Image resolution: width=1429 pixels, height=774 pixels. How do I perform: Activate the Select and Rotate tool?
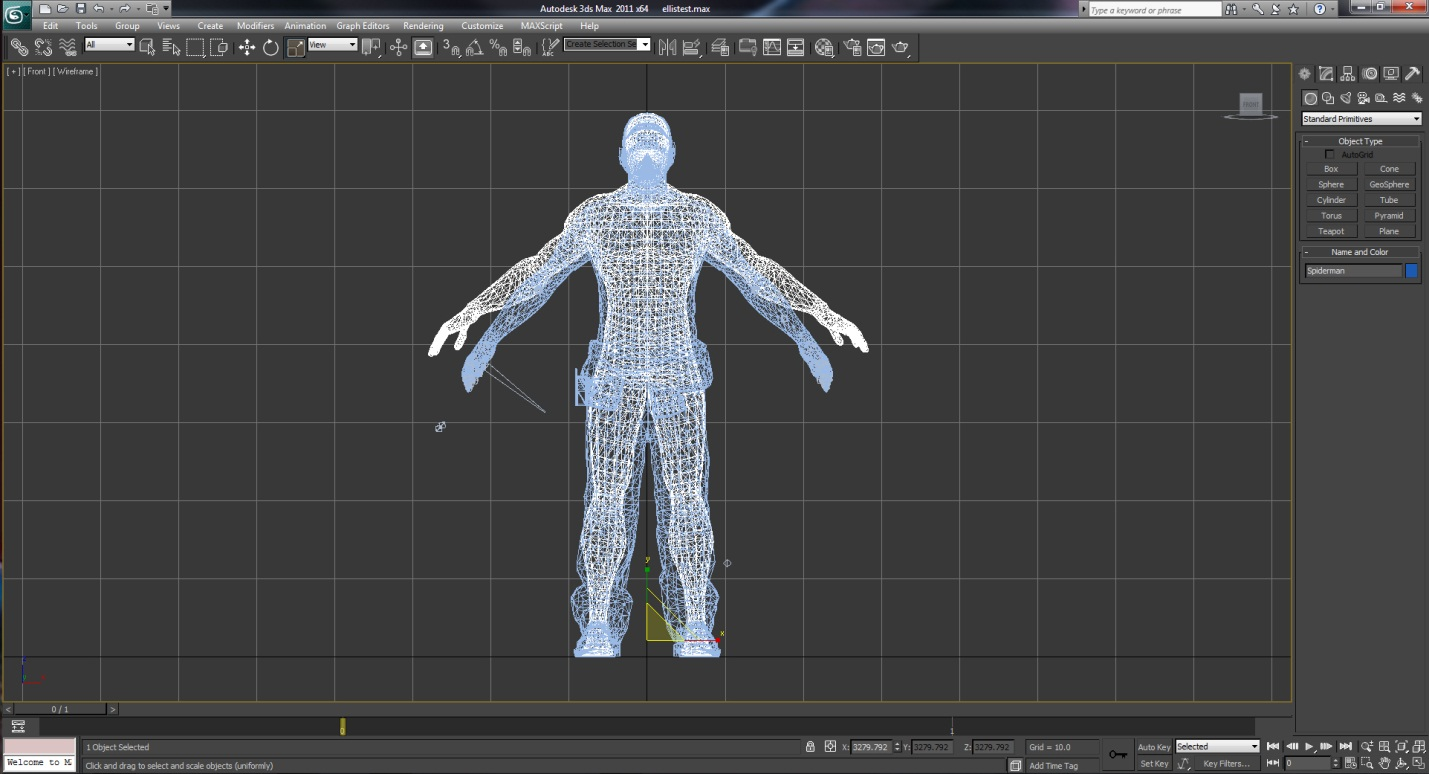coord(271,47)
